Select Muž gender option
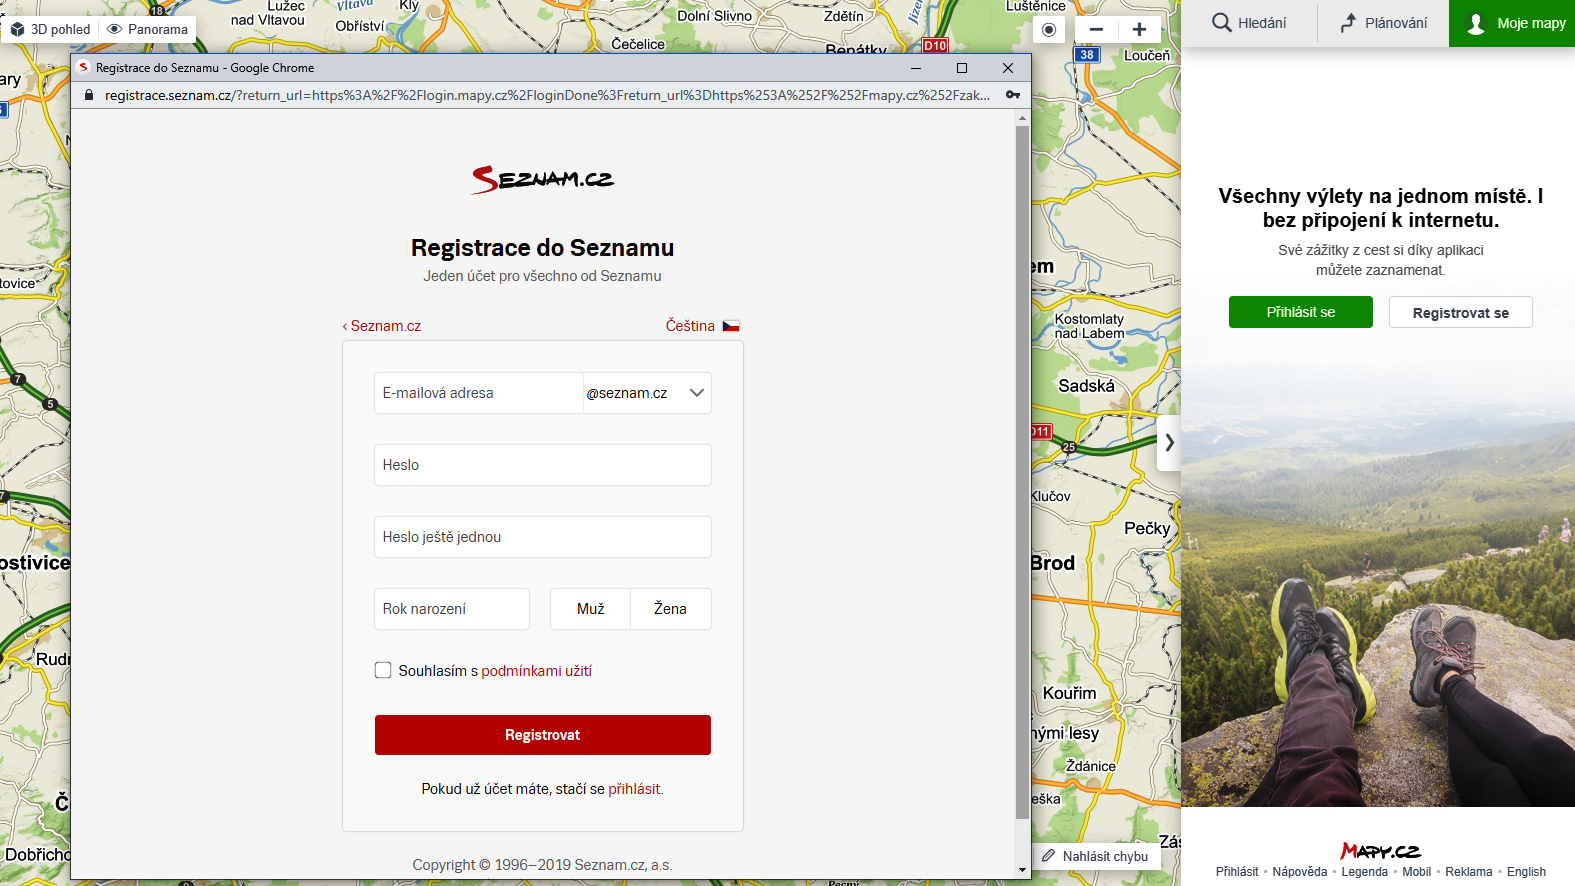 click(590, 609)
